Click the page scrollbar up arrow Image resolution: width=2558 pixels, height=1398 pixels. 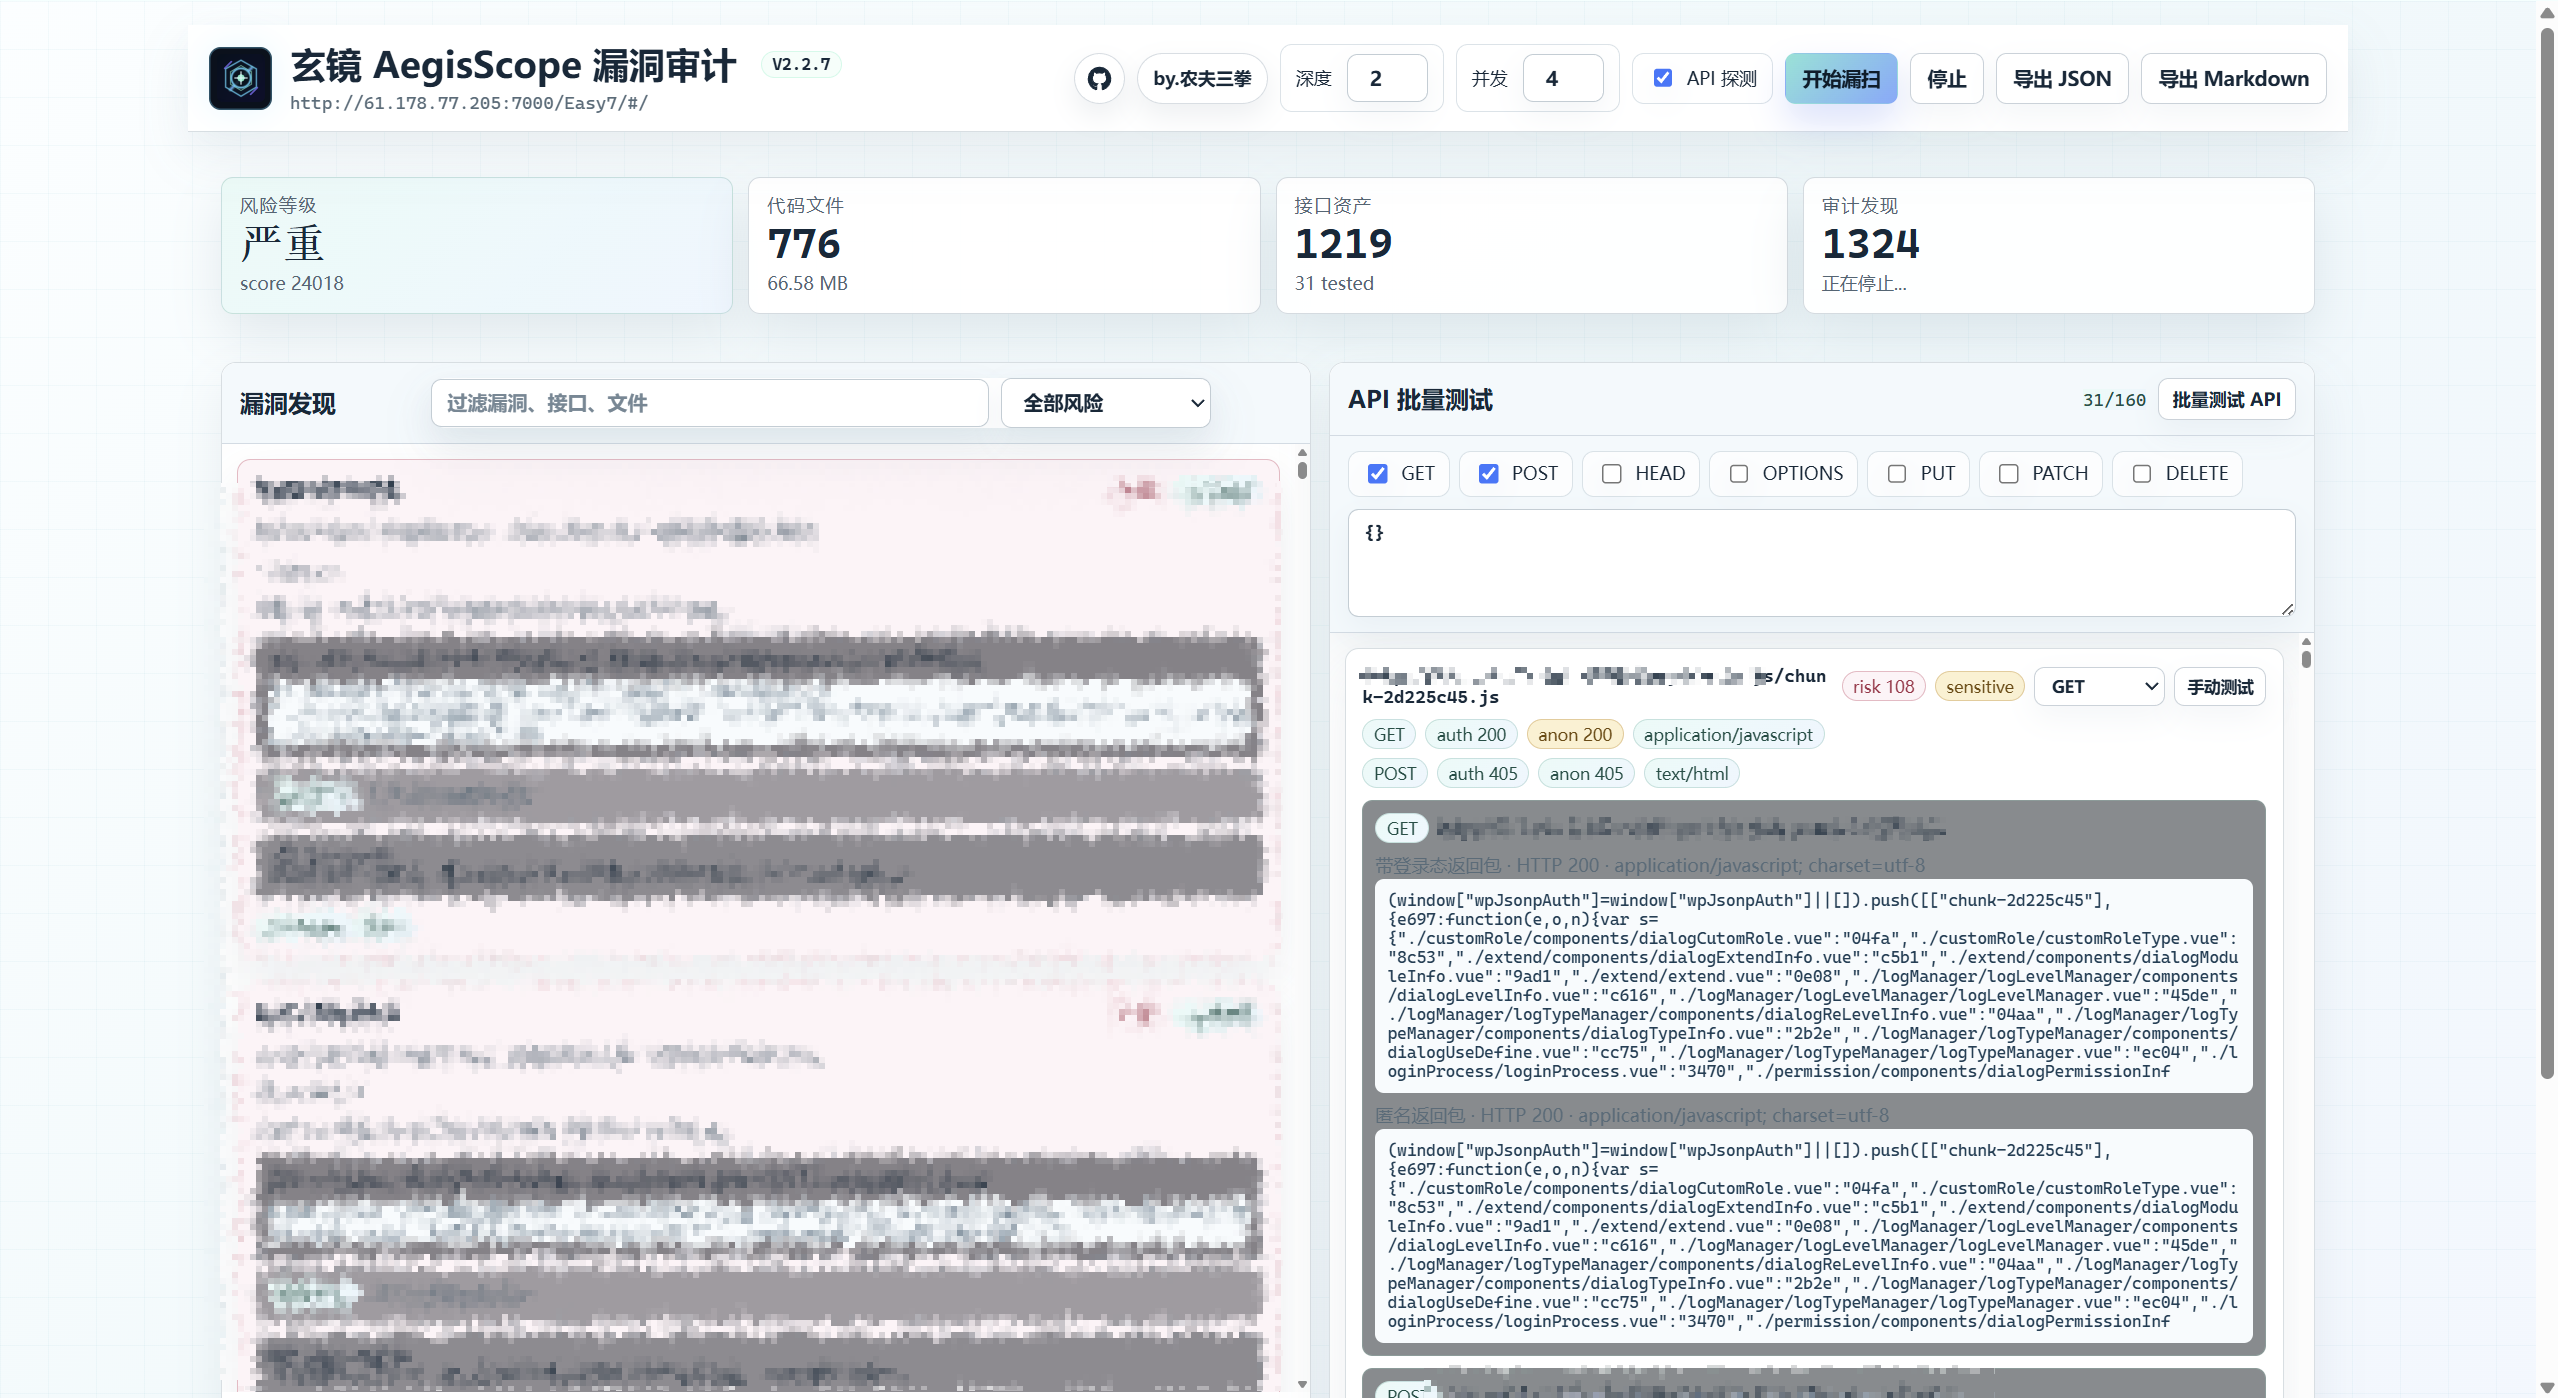coord(2547,12)
